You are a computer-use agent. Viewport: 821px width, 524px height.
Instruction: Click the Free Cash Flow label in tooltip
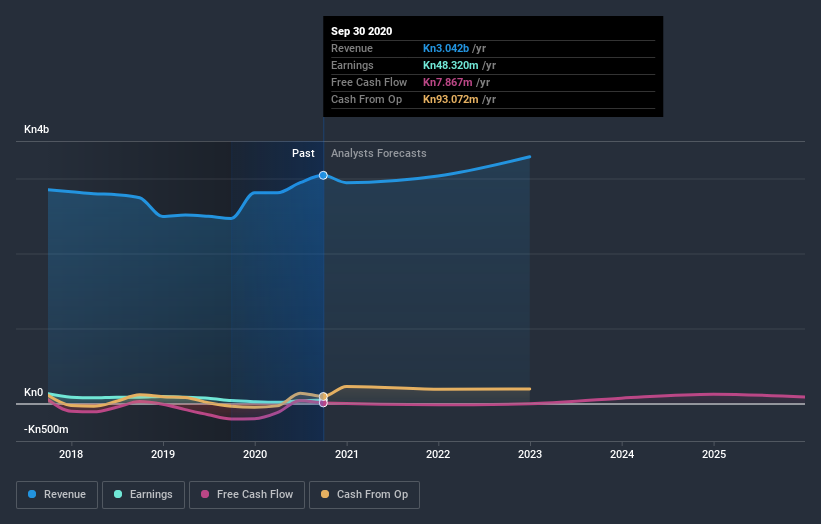tap(369, 82)
